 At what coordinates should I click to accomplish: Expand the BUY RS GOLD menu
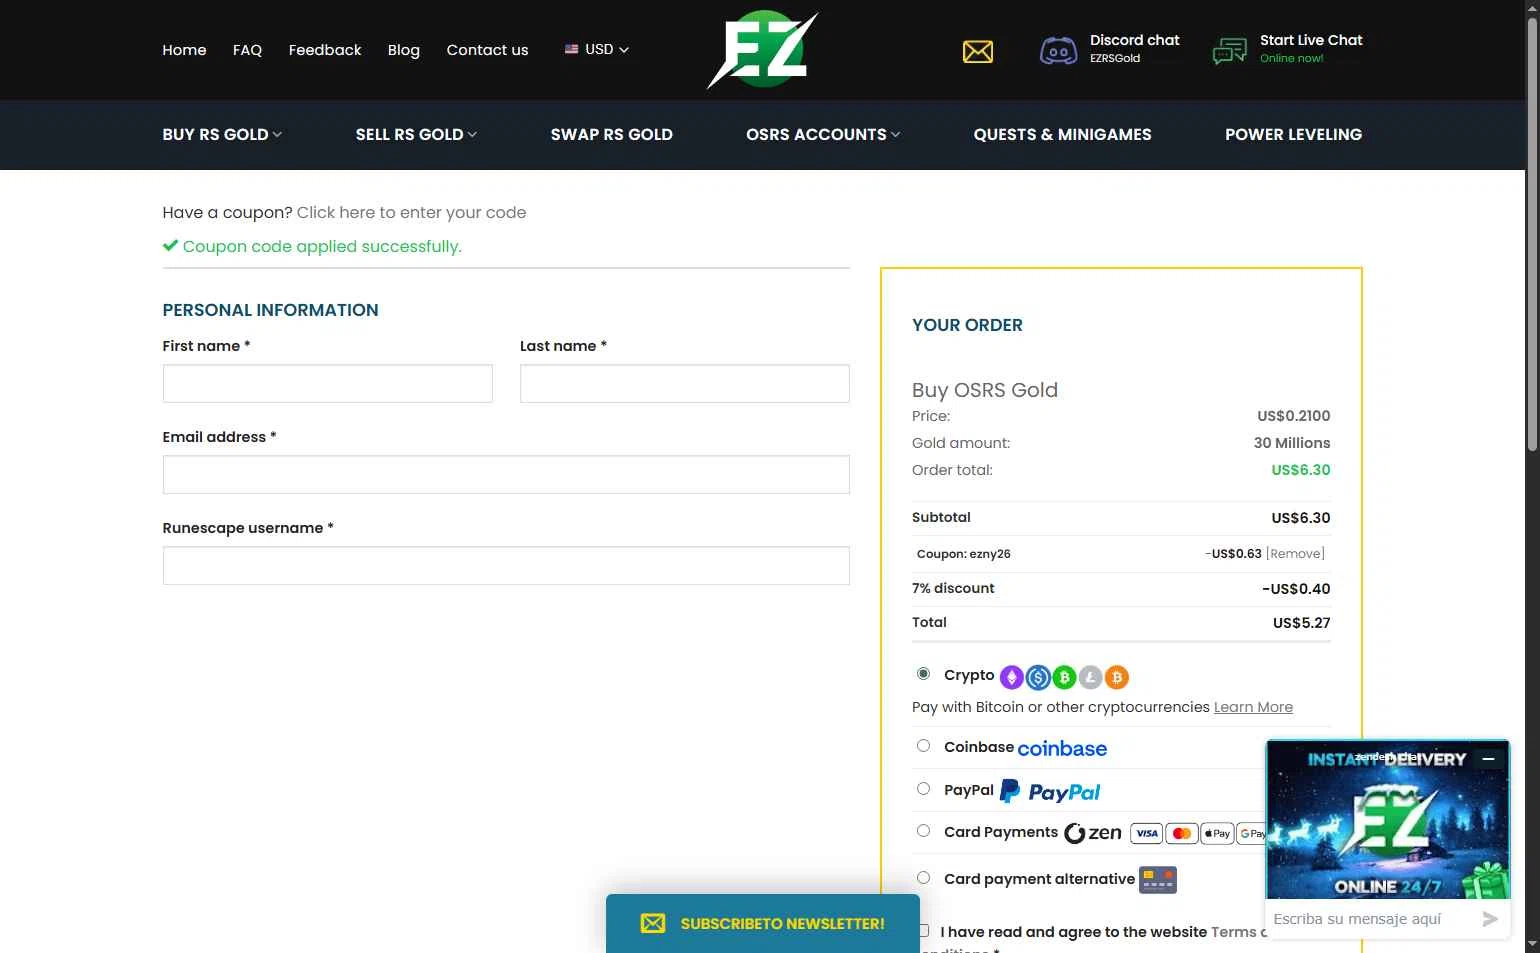(x=222, y=134)
